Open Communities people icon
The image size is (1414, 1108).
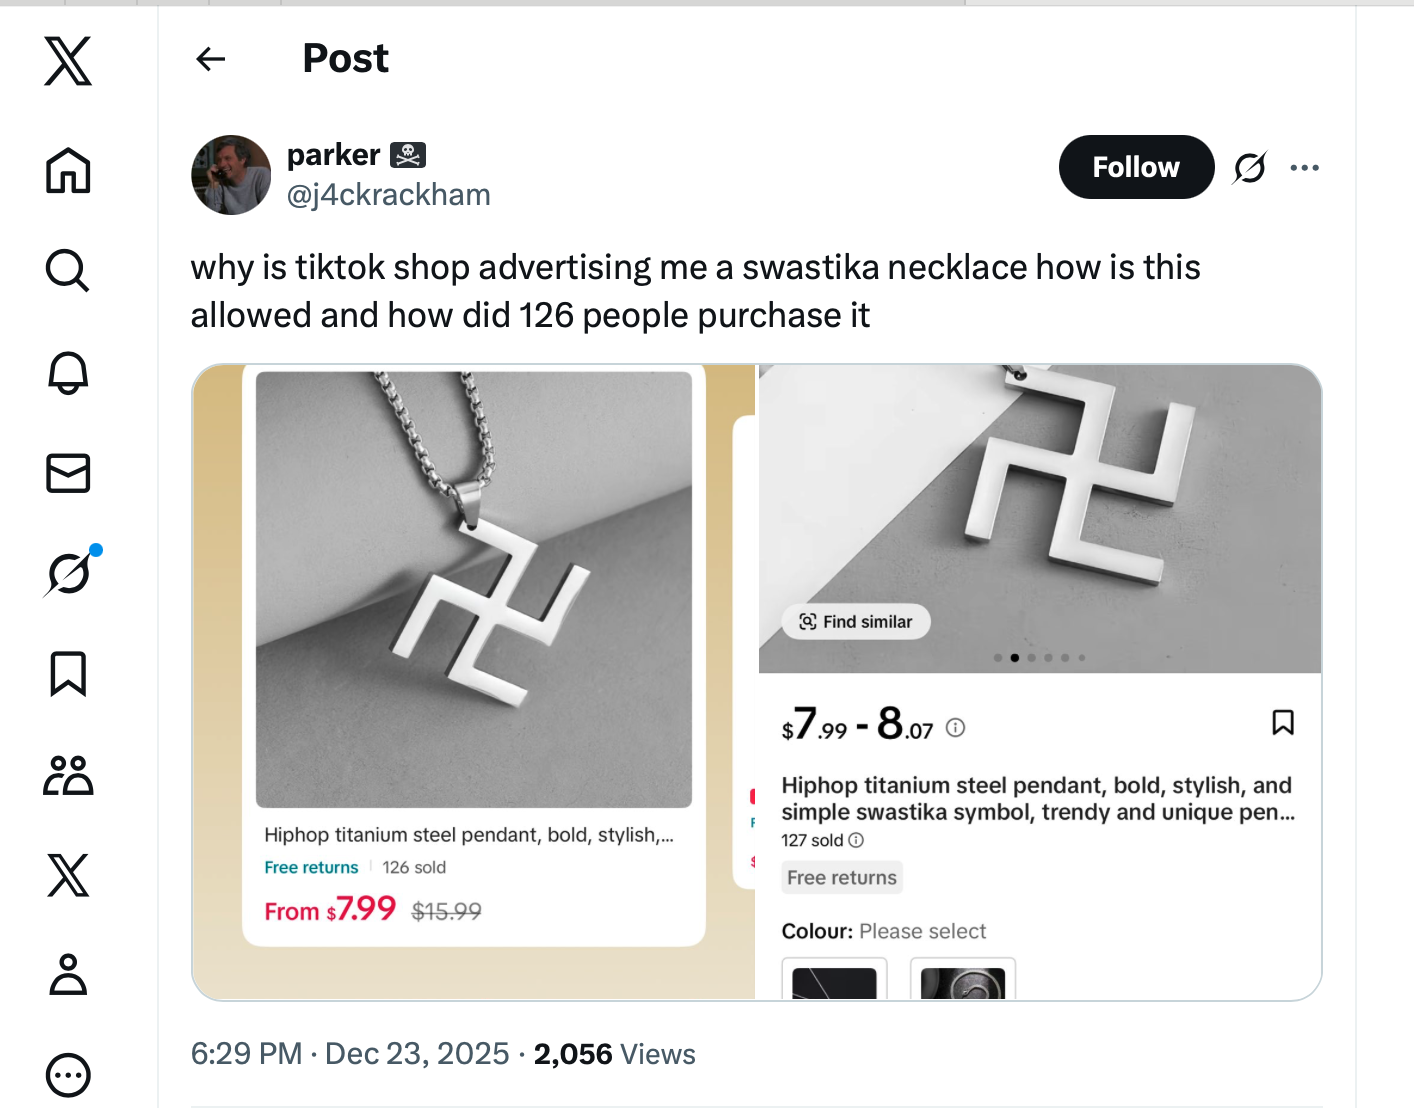coord(68,775)
